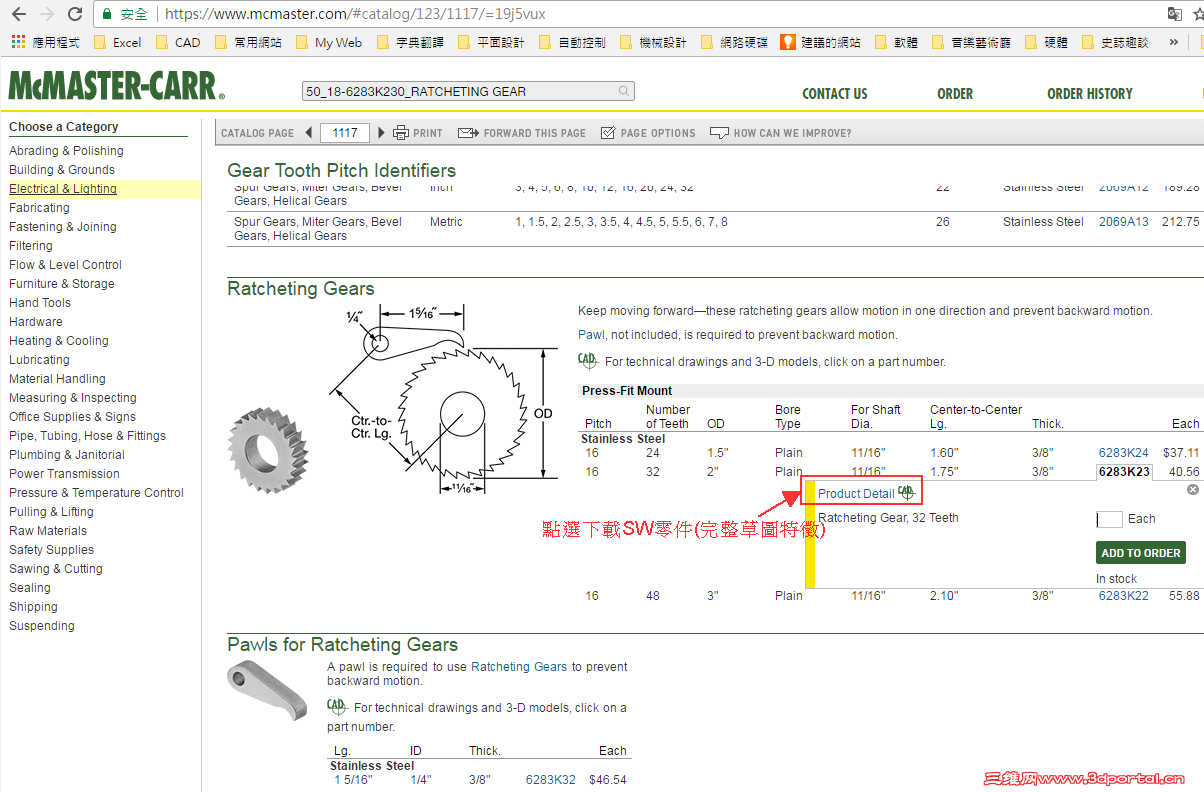The width and height of the screenshot is (1204, 792).
Task: Click Pawls for Ratcheting Gears heading
Action: (343, 645)
